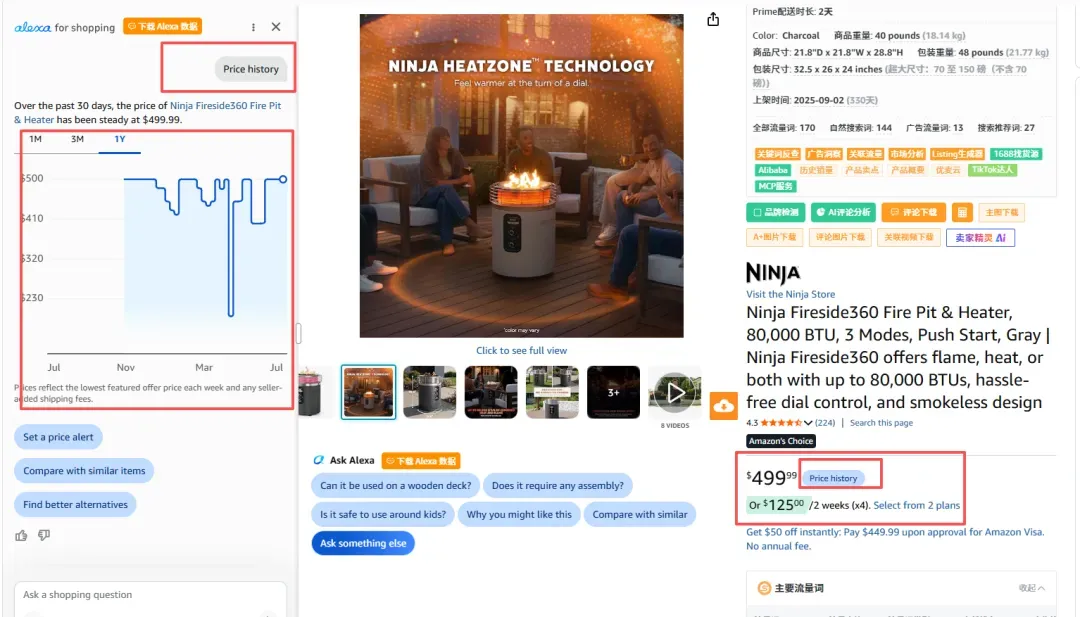Click the 1688找货源 tag

coord(1016,154)
